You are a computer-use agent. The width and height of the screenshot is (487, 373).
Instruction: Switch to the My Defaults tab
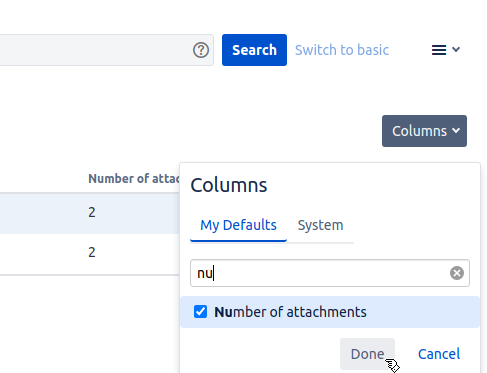[x=238, y=225]
